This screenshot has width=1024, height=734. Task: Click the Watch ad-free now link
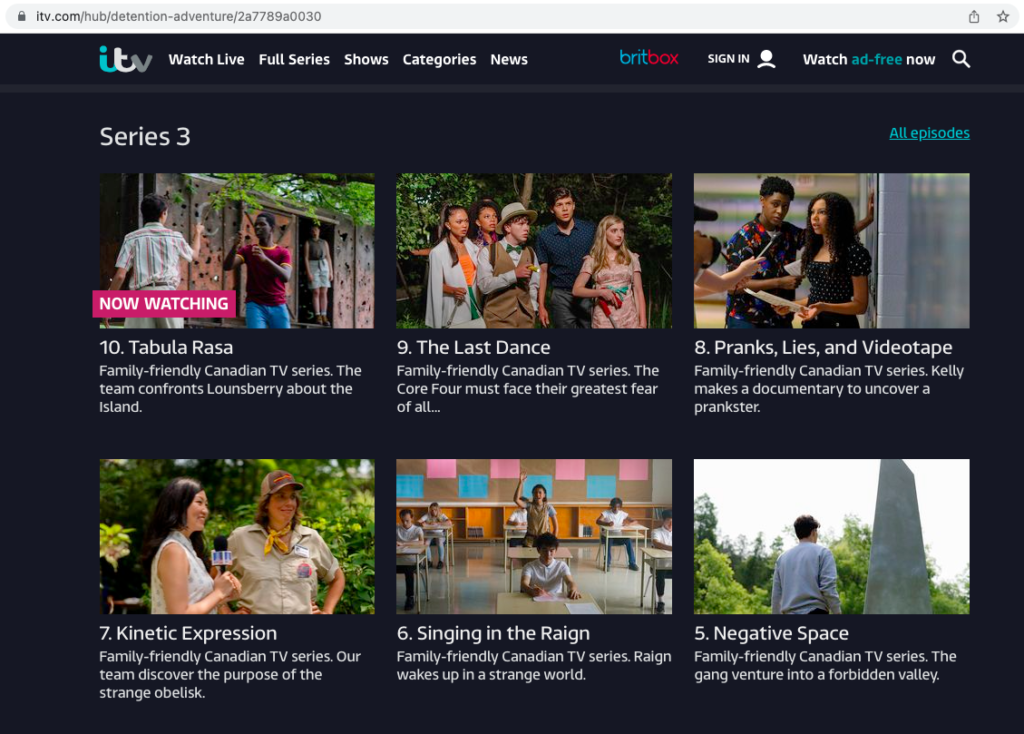tap(868, 59)
